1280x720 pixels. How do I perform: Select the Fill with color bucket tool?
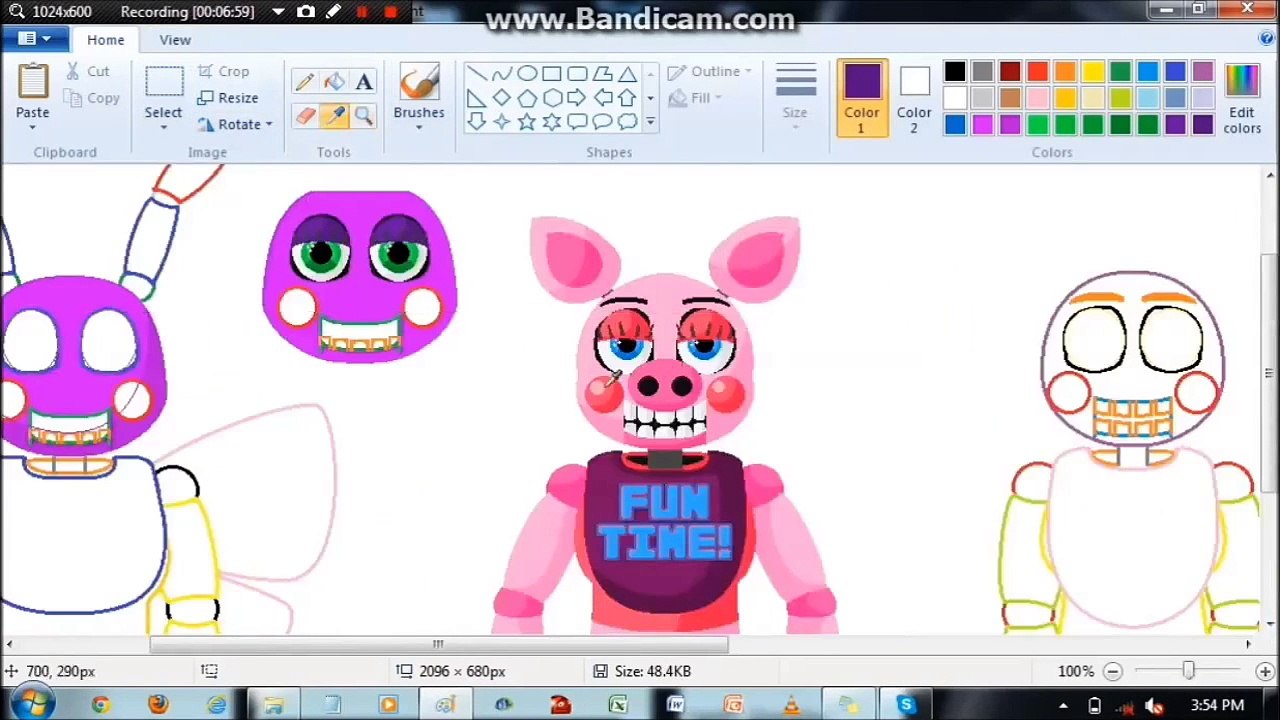334,82
